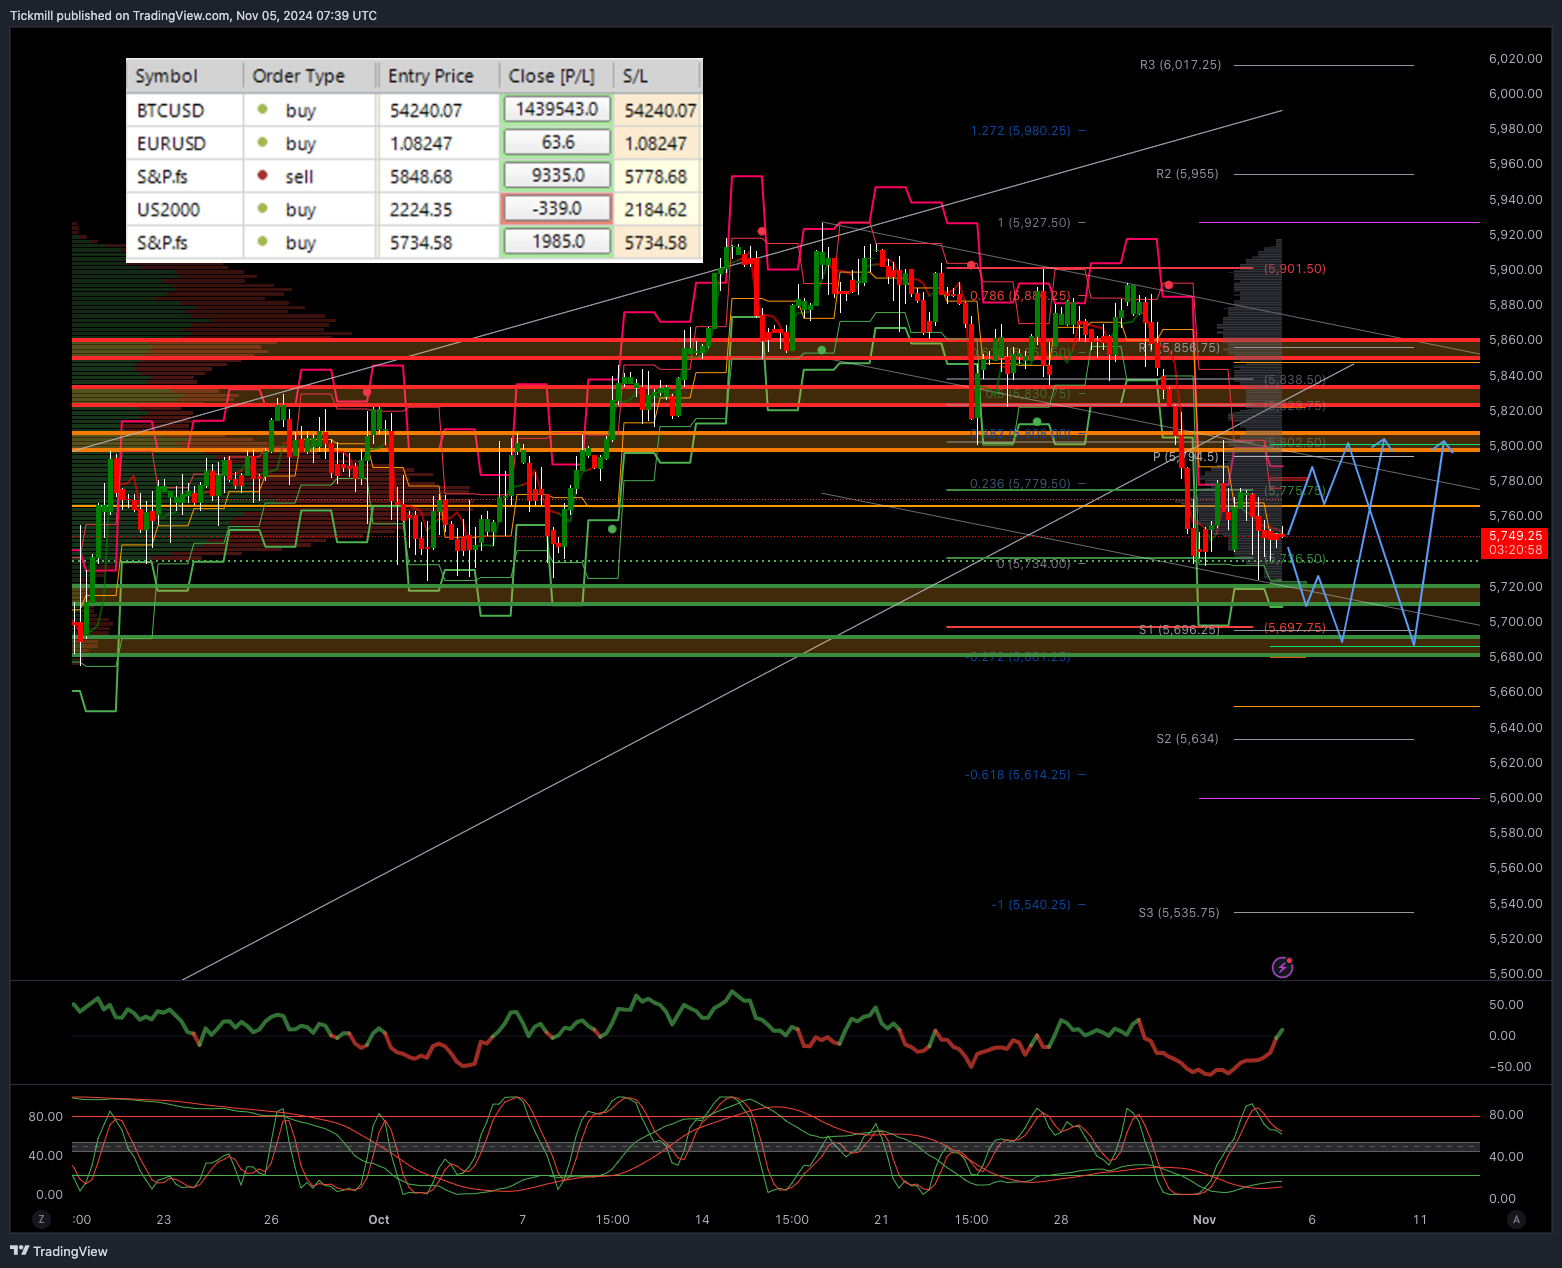The height and width of the screenshot is (1268, 1562).
Task: Click the Symbol column header
Action: click(x=185, y=76)
